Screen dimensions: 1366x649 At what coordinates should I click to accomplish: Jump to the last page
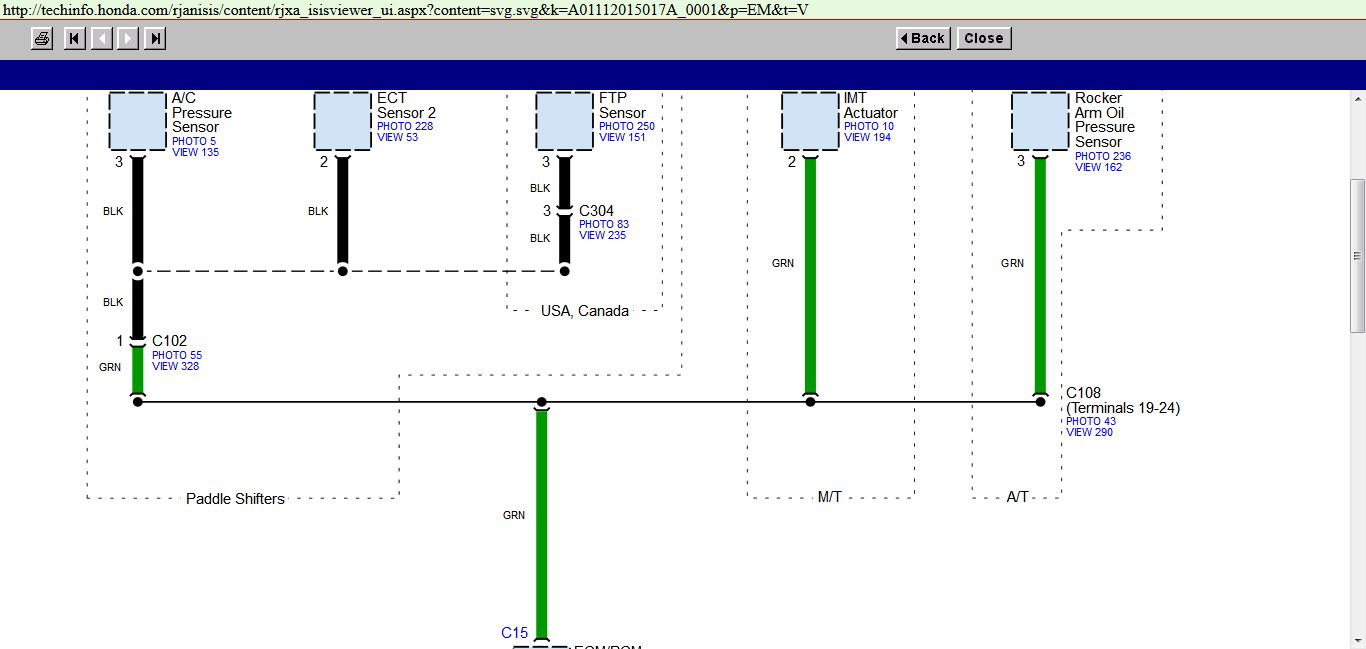[x=155, y=39]
